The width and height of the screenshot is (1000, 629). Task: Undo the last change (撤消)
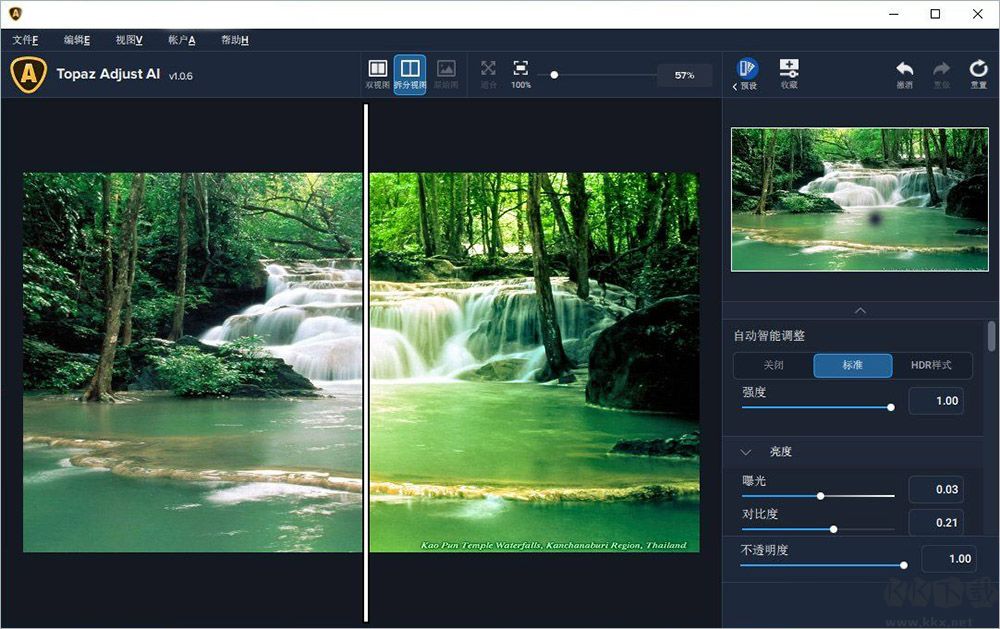coord(904,73)
